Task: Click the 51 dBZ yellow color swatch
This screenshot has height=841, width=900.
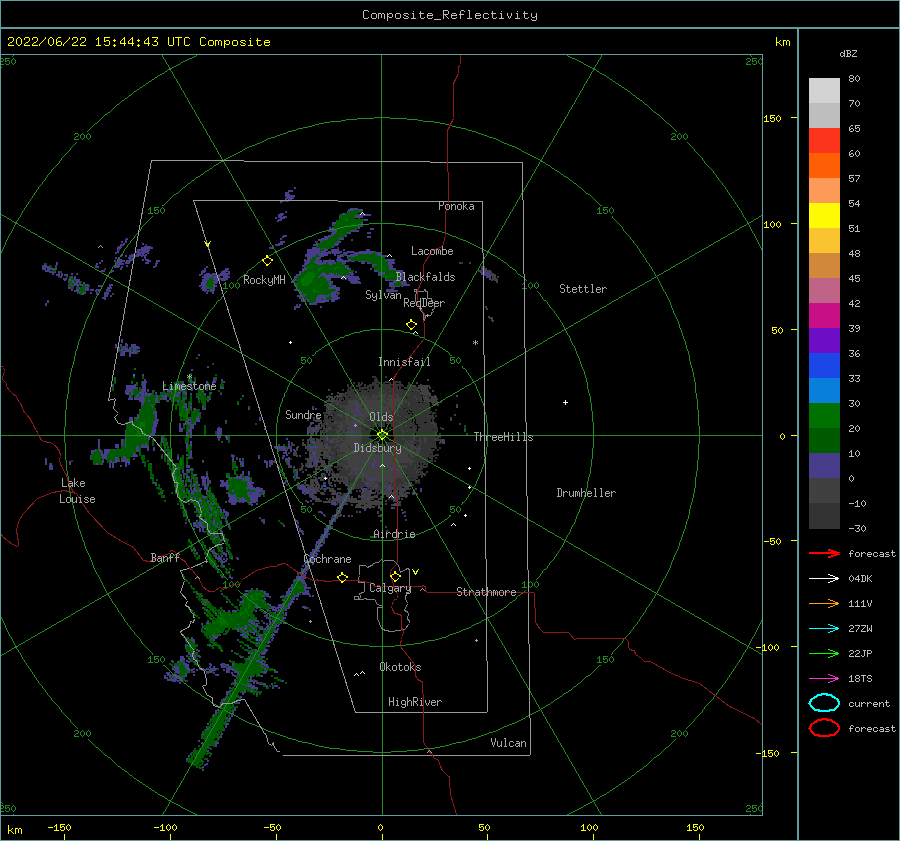Action: (x=824, y=216)
